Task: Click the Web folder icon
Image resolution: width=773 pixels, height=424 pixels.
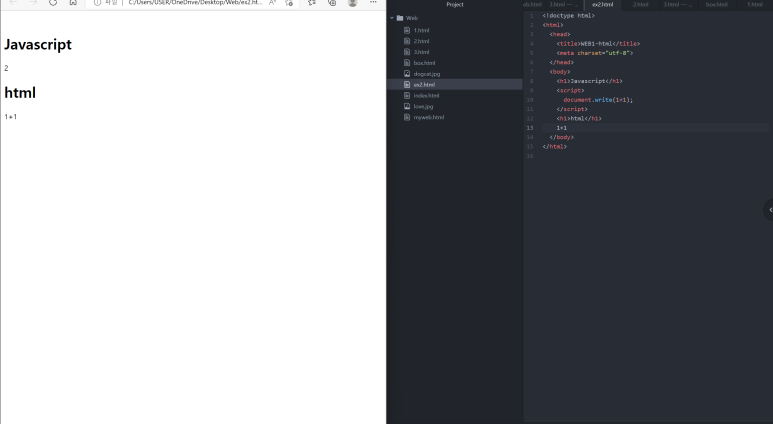Action: click(x=400, y=18)
